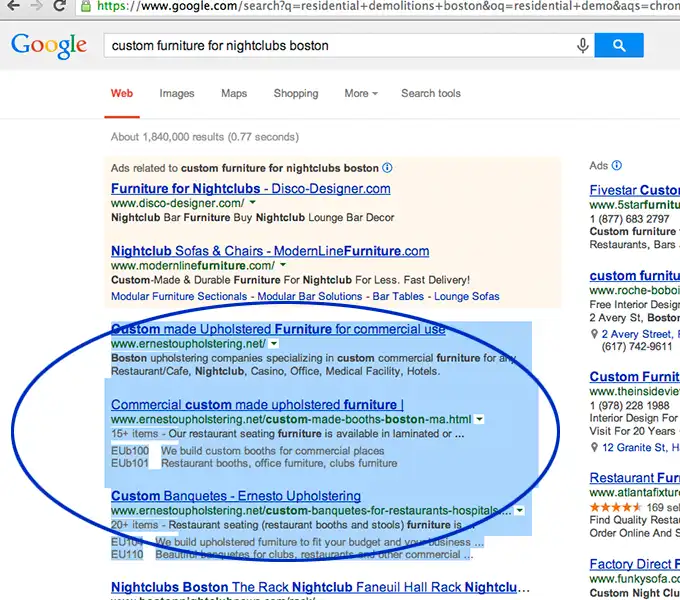The width and height of the screenshot is (680, 600).
Task: Click the browser forward arrow
Action: coord(37,5)
